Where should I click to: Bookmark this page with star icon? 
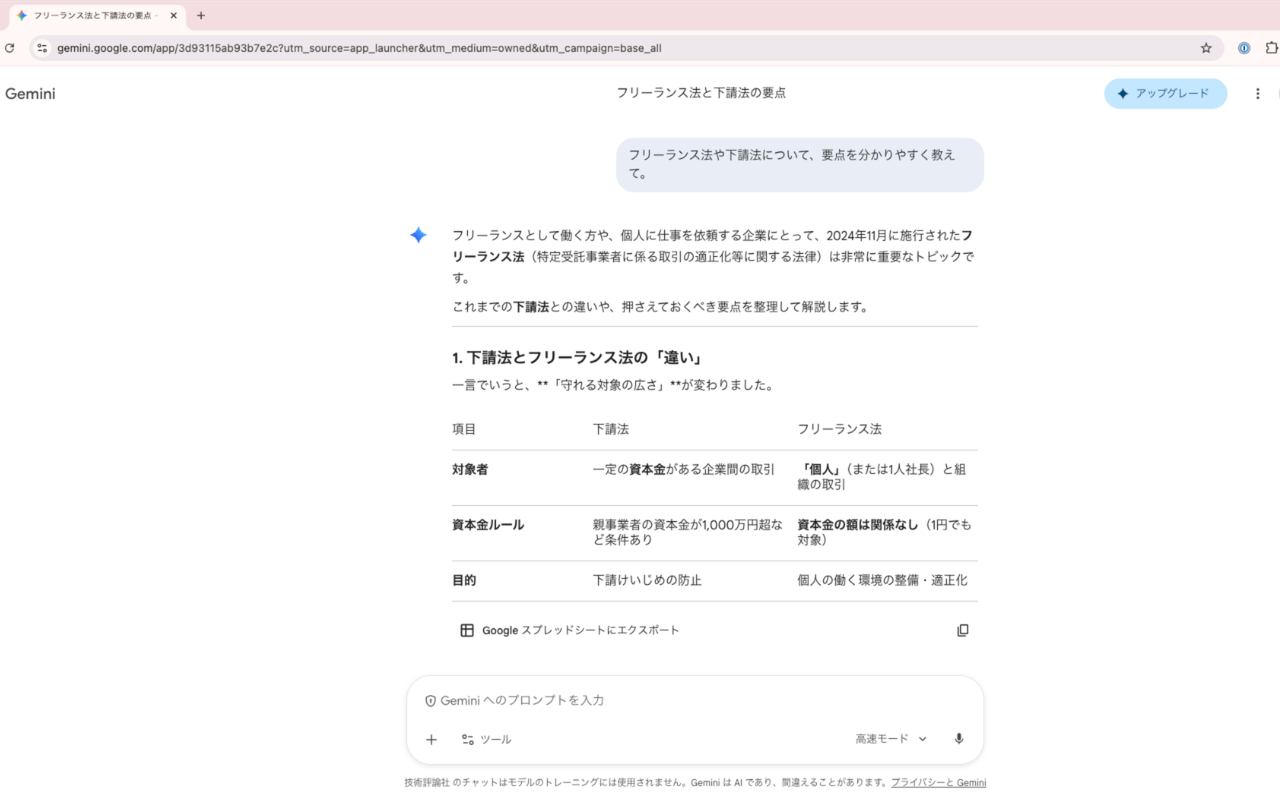point(1206,48)
